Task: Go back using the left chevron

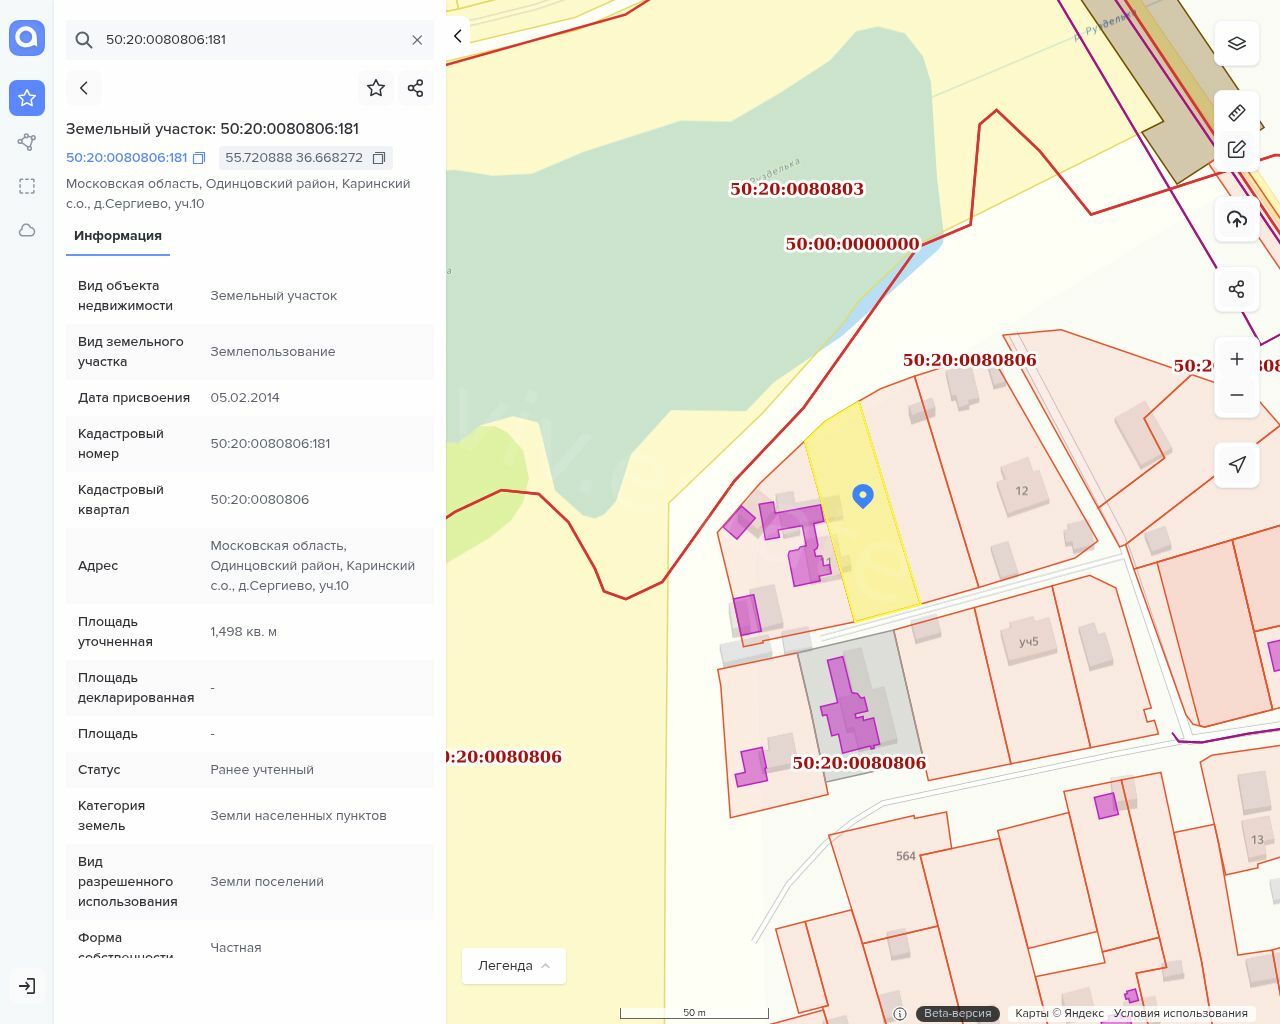Action: (84, 88)
